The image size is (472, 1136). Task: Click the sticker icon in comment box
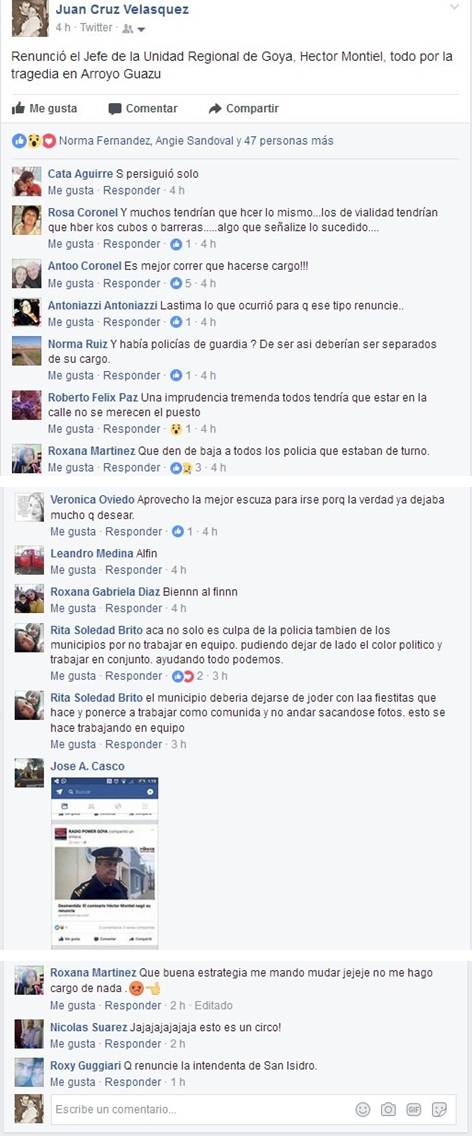(x=439, y=1109)
